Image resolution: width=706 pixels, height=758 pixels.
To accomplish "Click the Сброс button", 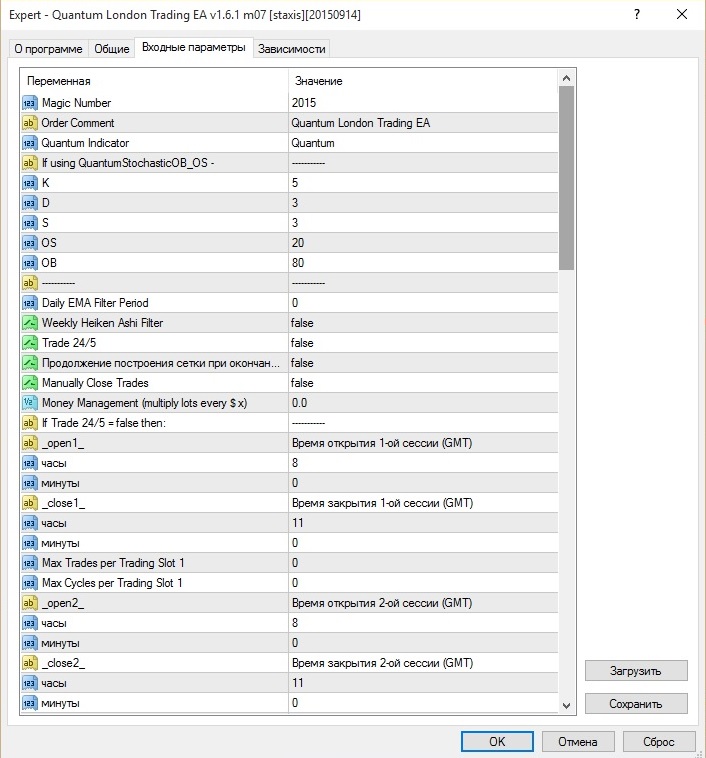I will click(x=659, y=742).
